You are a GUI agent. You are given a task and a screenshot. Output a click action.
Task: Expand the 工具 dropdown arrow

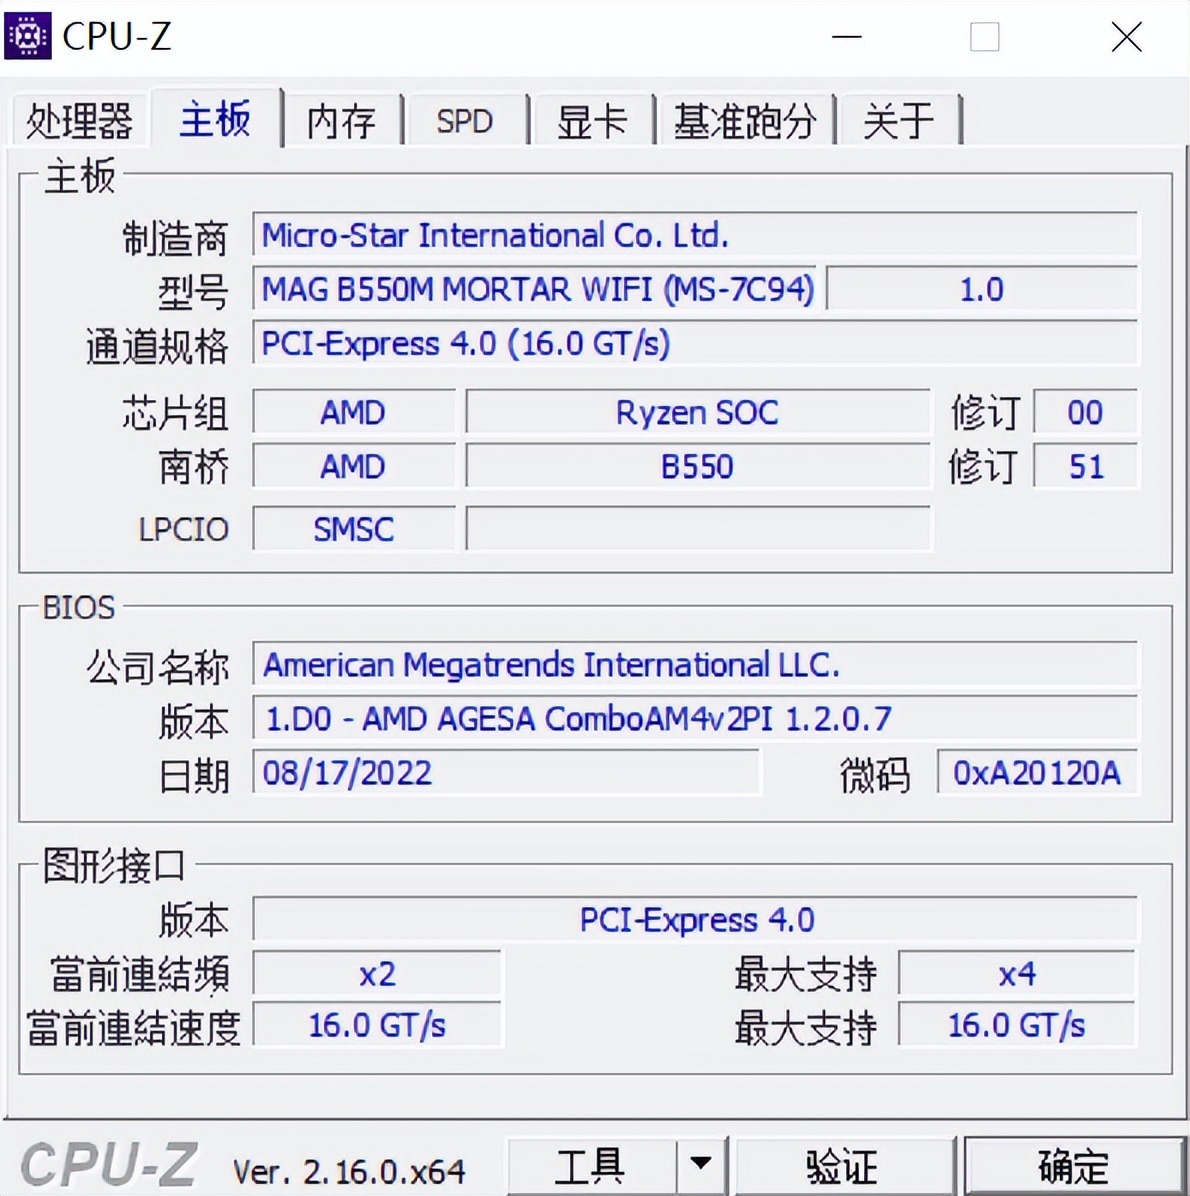pyautogui.click(x=701, y=1164)
